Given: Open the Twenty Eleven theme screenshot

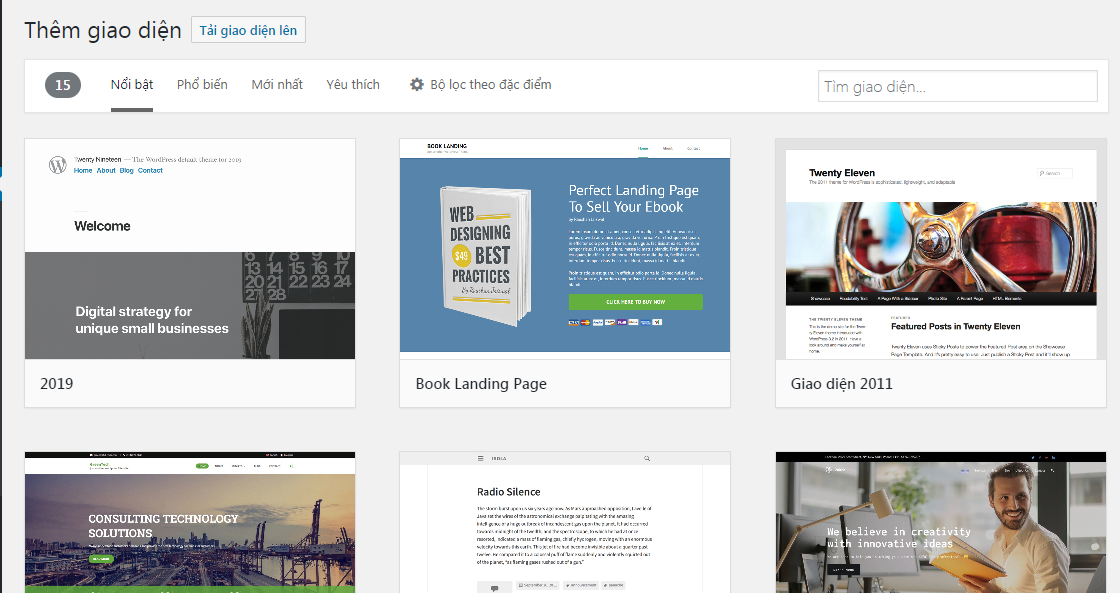Looking at the screenshot, I should (941, 249).
